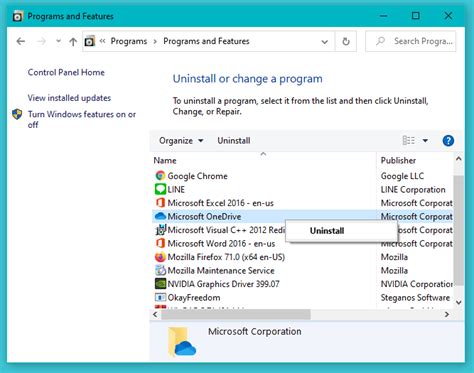
Task: Click the Microsoft OneDrive cloud icon
Action: click(x=160, y=216)
